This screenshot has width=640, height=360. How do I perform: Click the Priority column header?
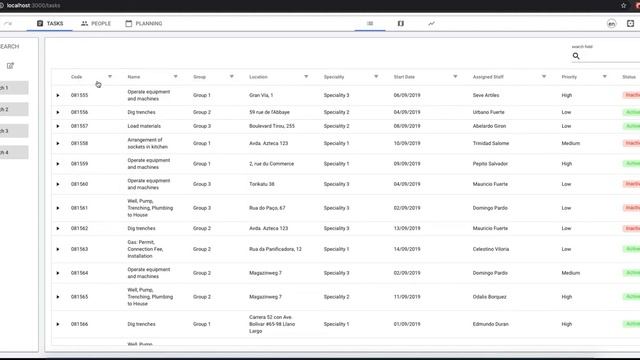pos(569,77)
